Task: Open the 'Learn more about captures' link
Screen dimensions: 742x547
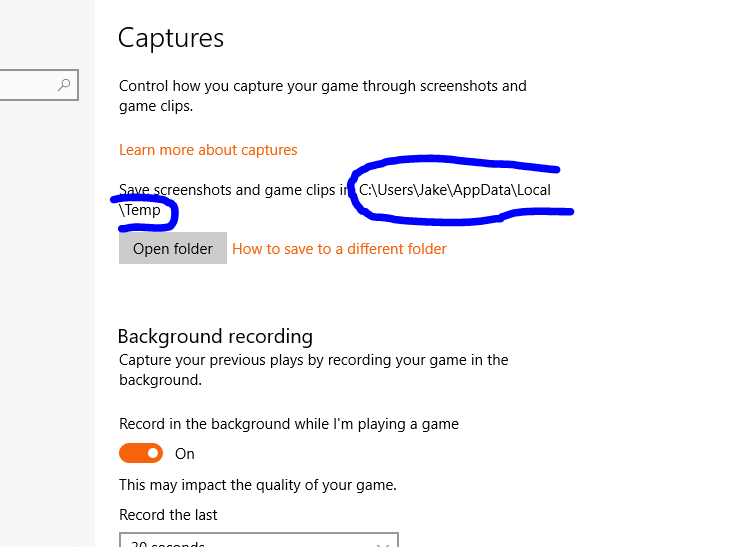Action: pyautogui.click(x=208, y=150)
